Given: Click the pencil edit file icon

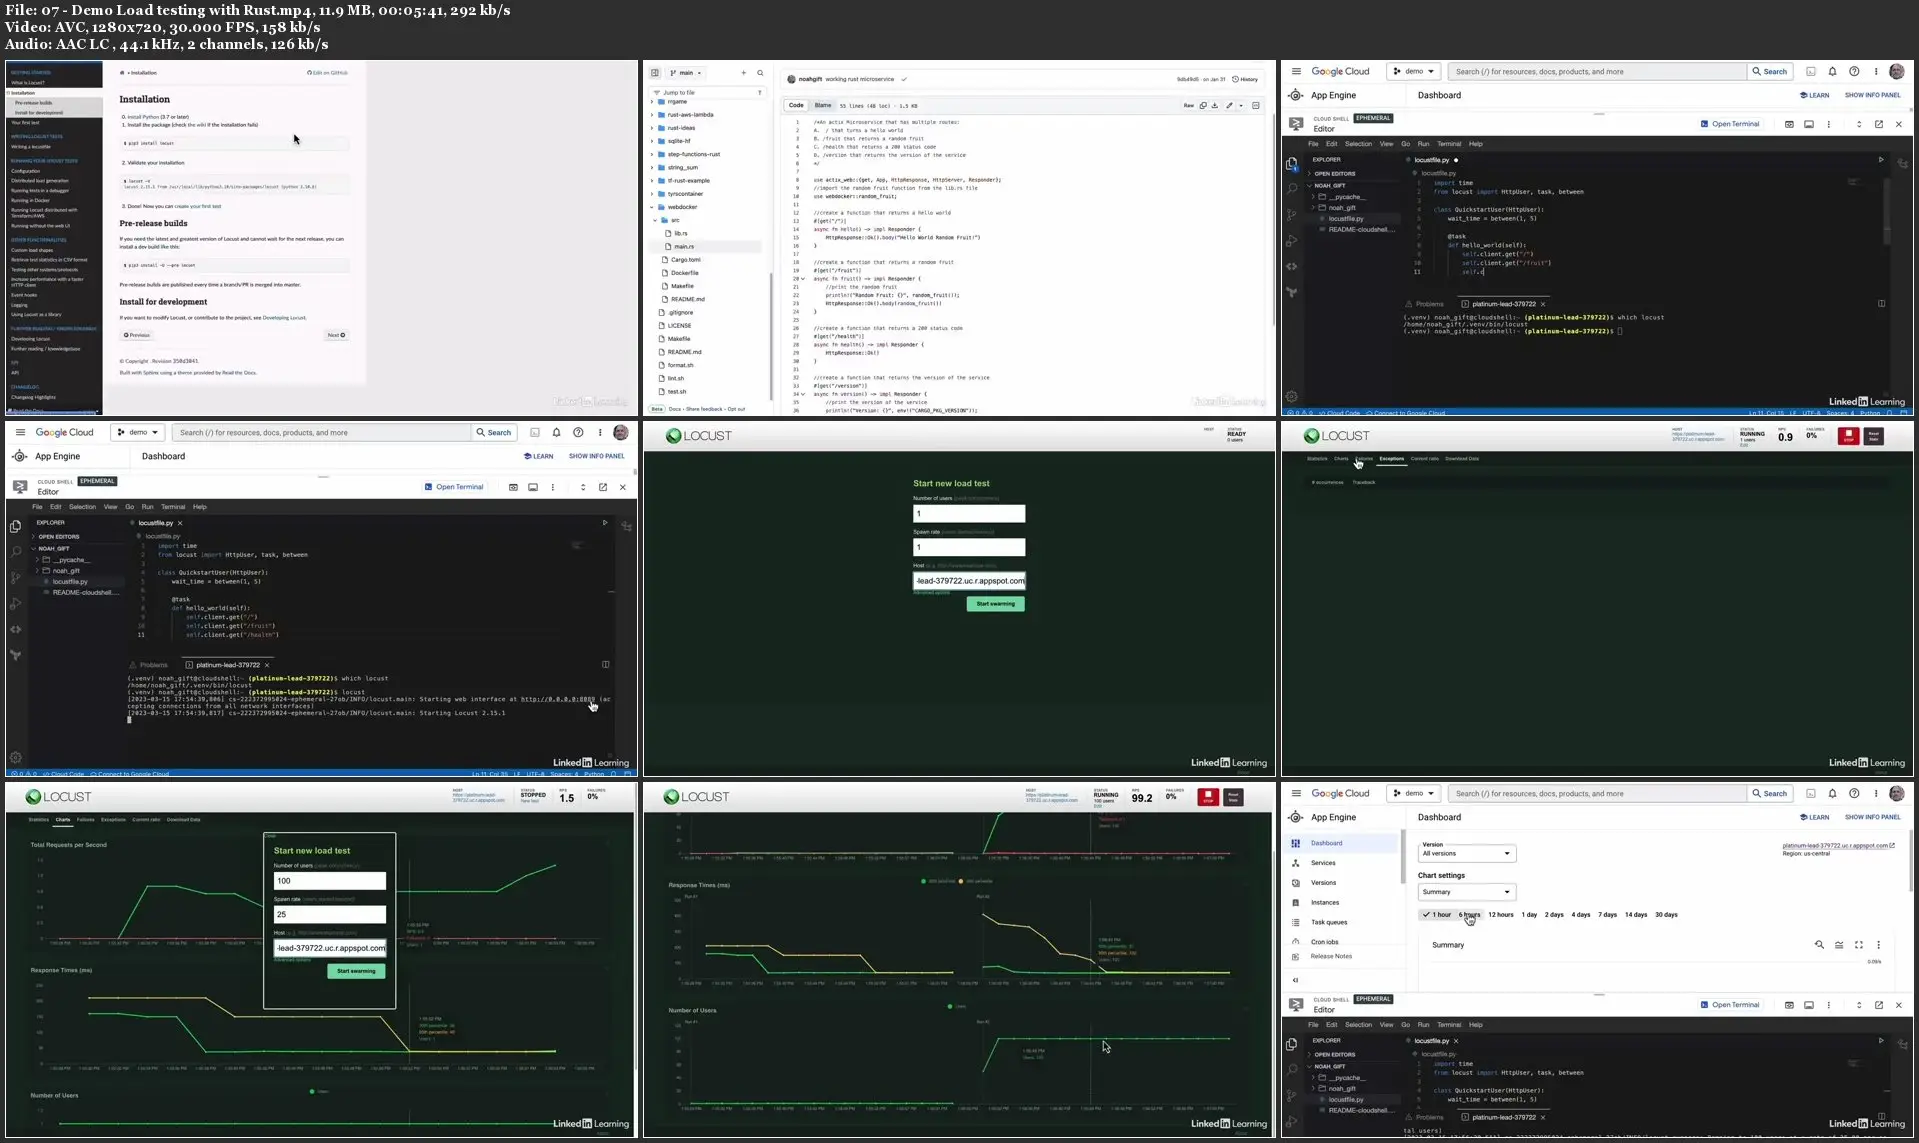Looking at the screenshot, I should (1229, 105).
